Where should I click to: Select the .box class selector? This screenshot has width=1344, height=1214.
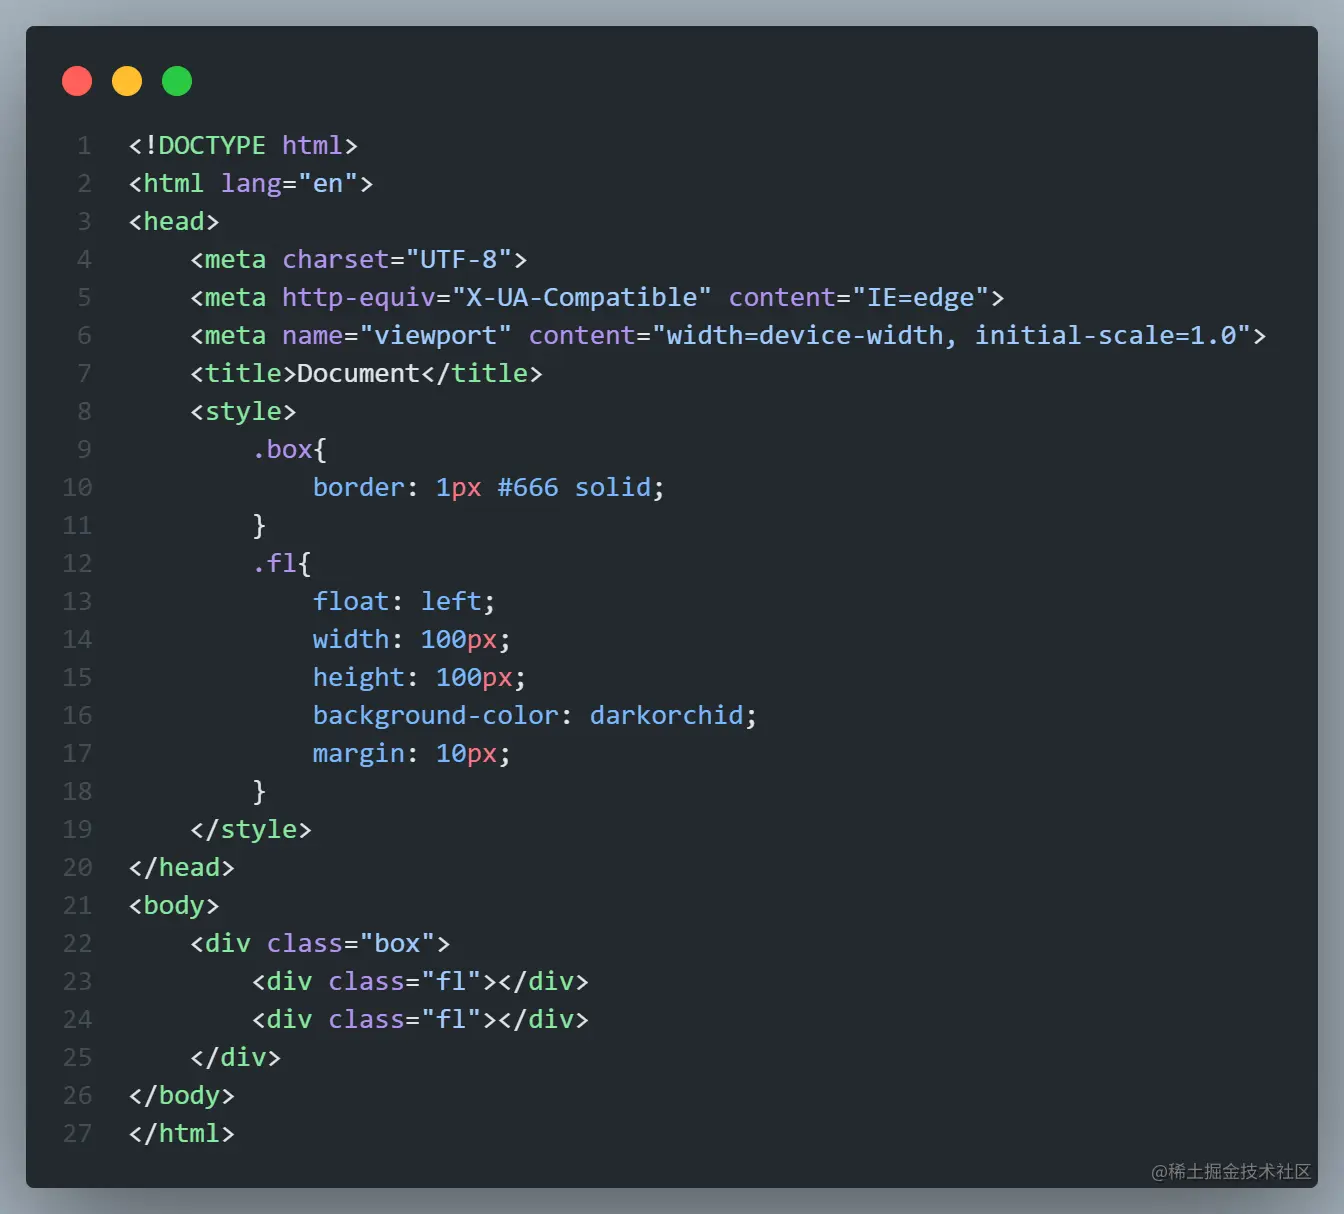pos(283,449)
